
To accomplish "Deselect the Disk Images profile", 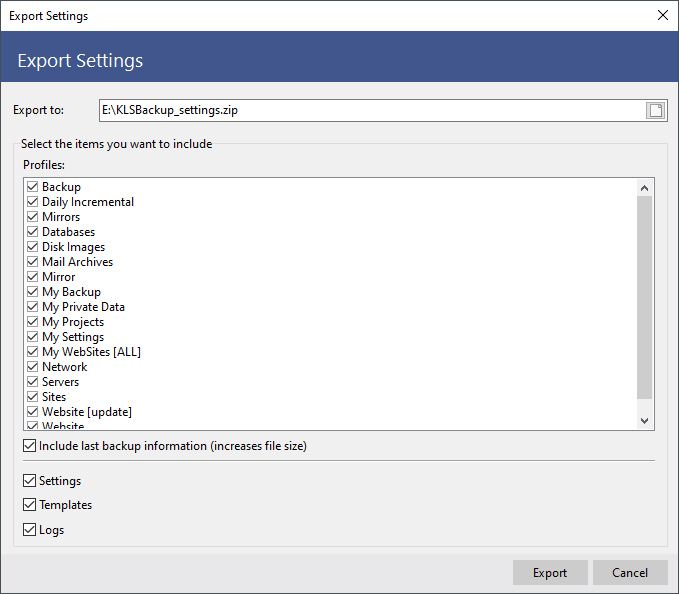I will (x=33, y=247).
